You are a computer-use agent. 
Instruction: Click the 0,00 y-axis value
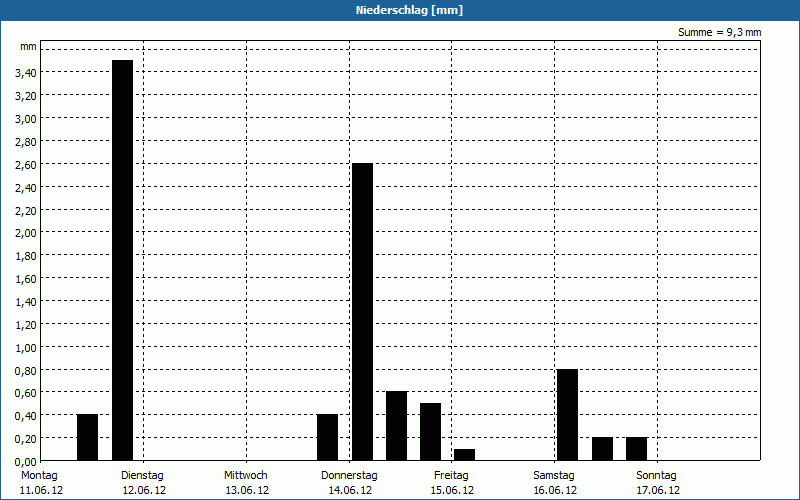tap(26, 462)
